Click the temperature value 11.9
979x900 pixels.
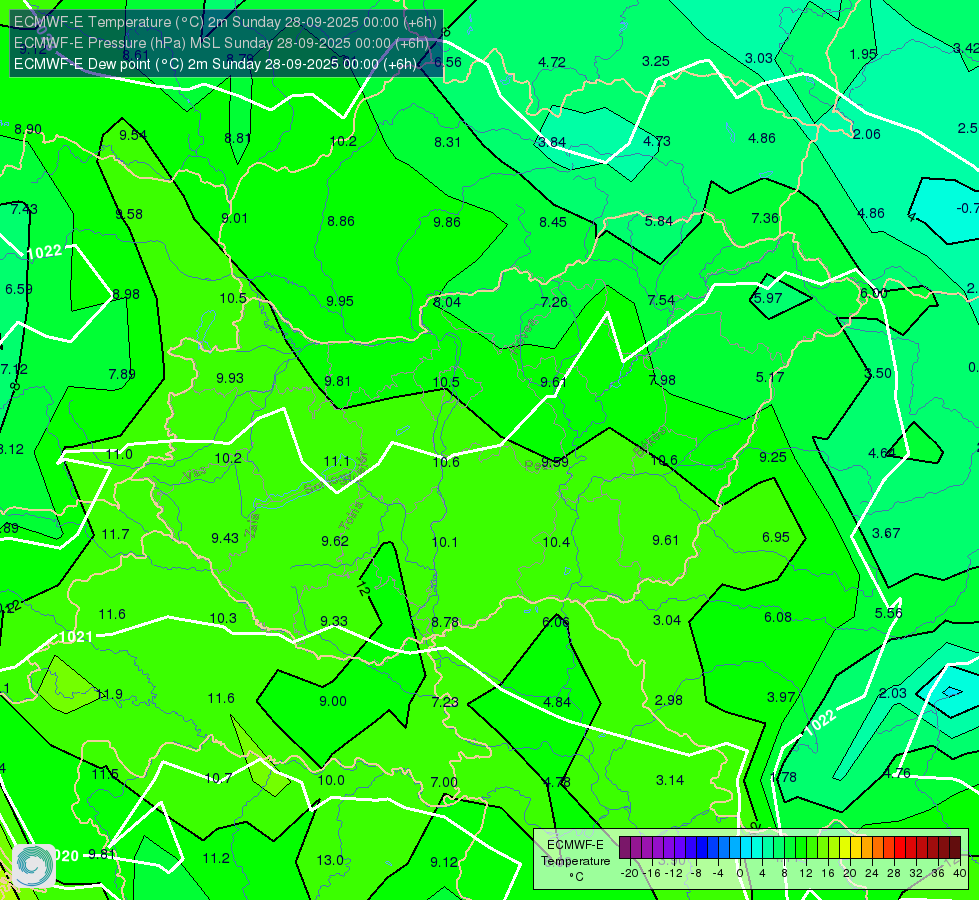(110, 695)
